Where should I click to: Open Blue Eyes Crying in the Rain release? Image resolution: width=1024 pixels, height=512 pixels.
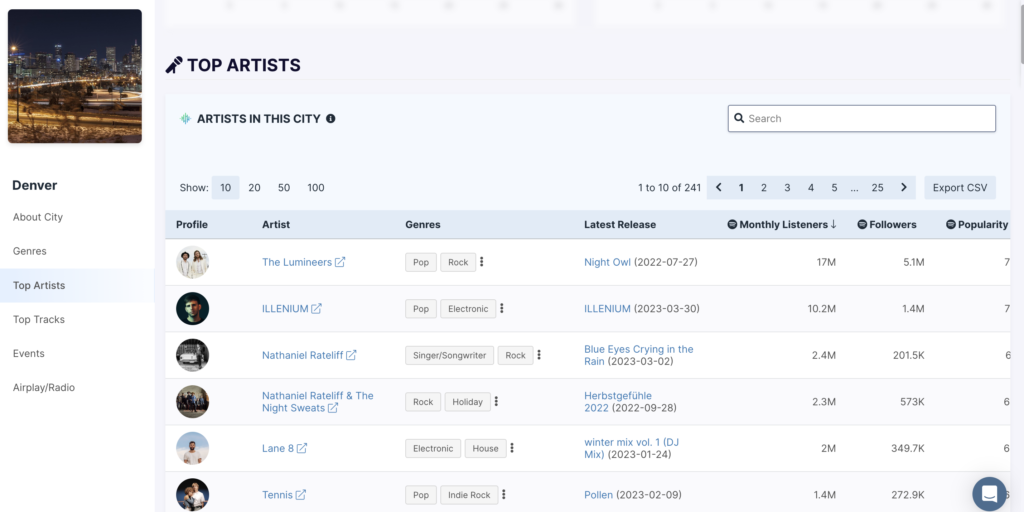pos(638,355)
